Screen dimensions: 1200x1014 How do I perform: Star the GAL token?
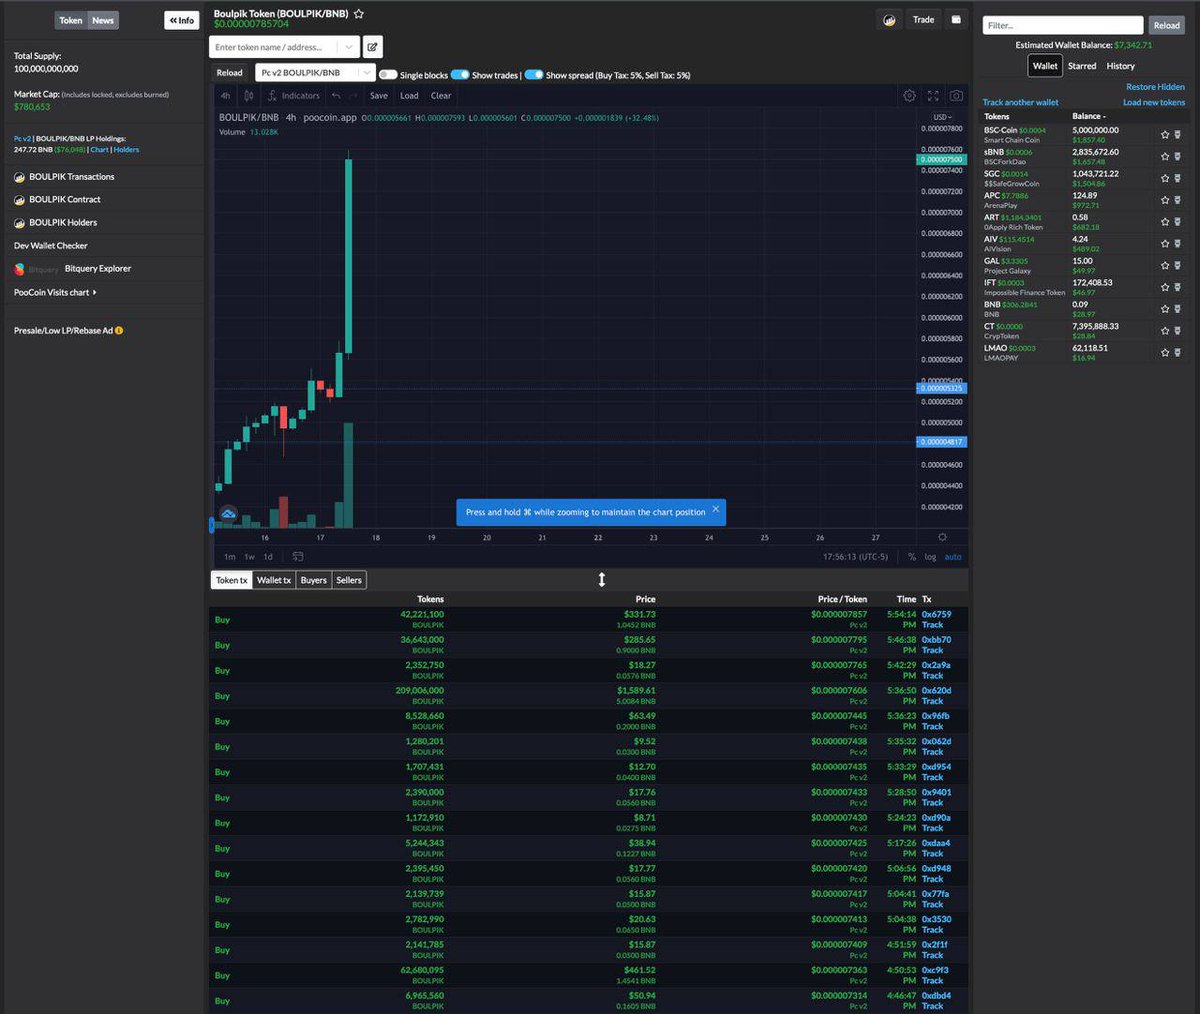click(1165, 266)
